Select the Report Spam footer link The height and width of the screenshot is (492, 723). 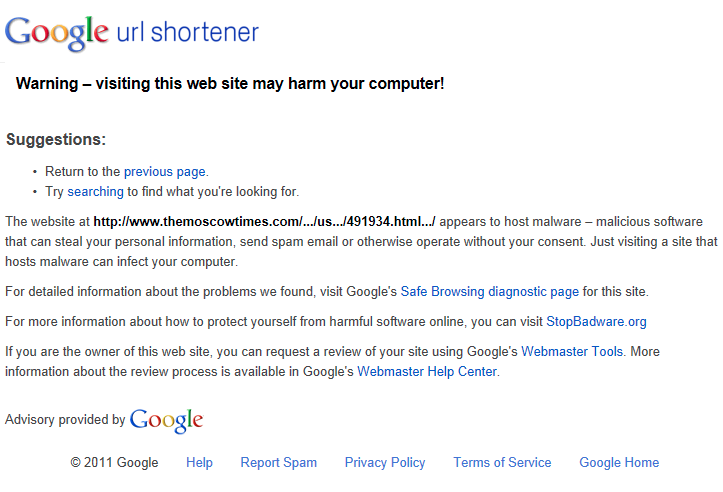coord(278,463)
